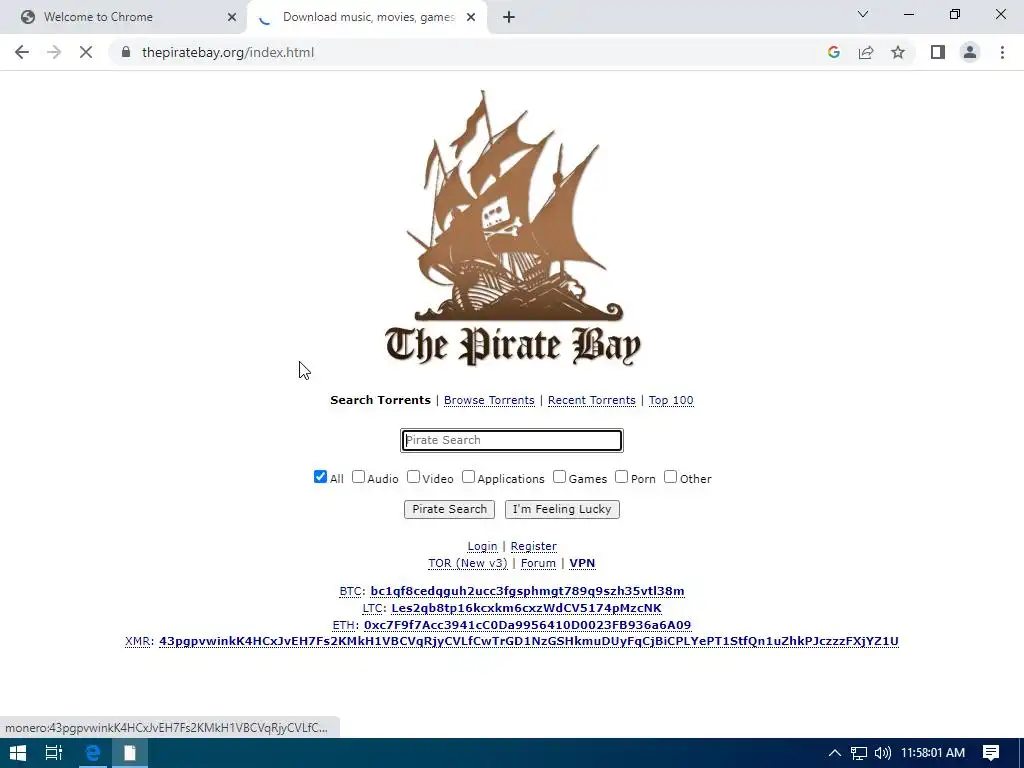Open the volume tray icon

click(882, 753)
